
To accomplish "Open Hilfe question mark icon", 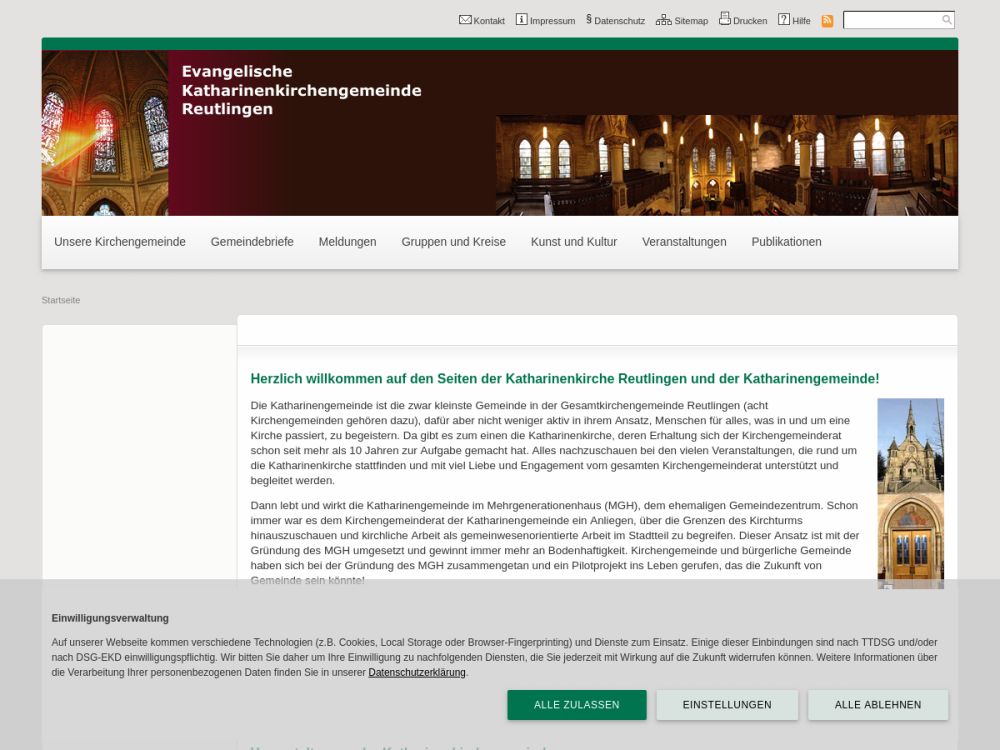I will point(784,20).
